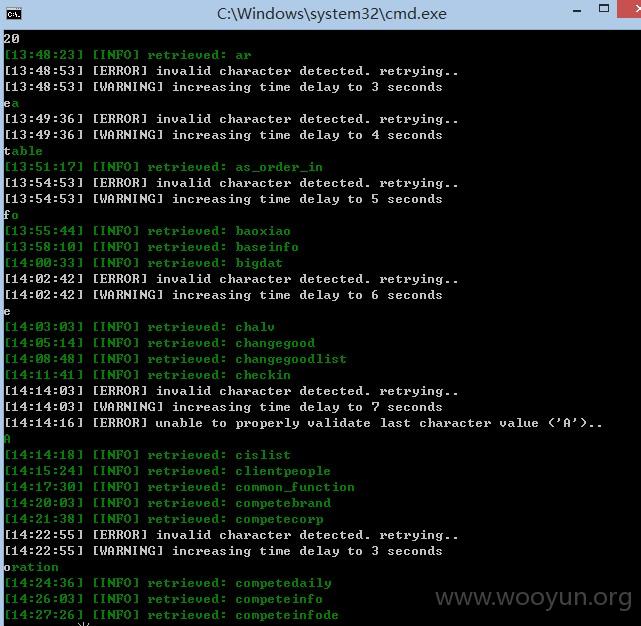
Task: Click the '20' at top of console
Action: (x=11, y=38)
